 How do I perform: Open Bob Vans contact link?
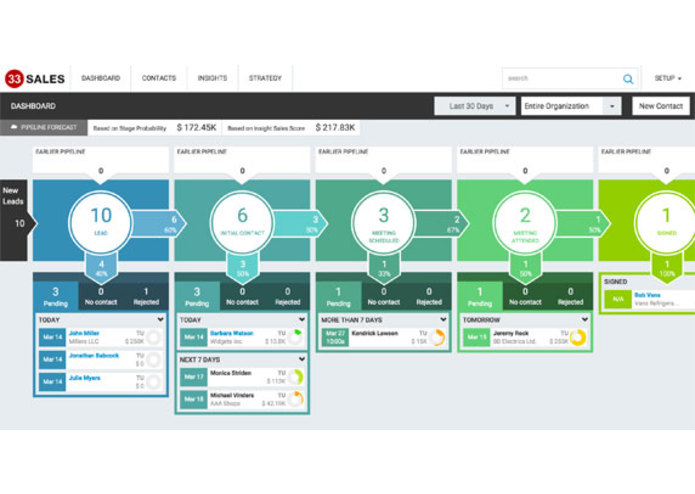pyautogui.click(x=648, y=295)
